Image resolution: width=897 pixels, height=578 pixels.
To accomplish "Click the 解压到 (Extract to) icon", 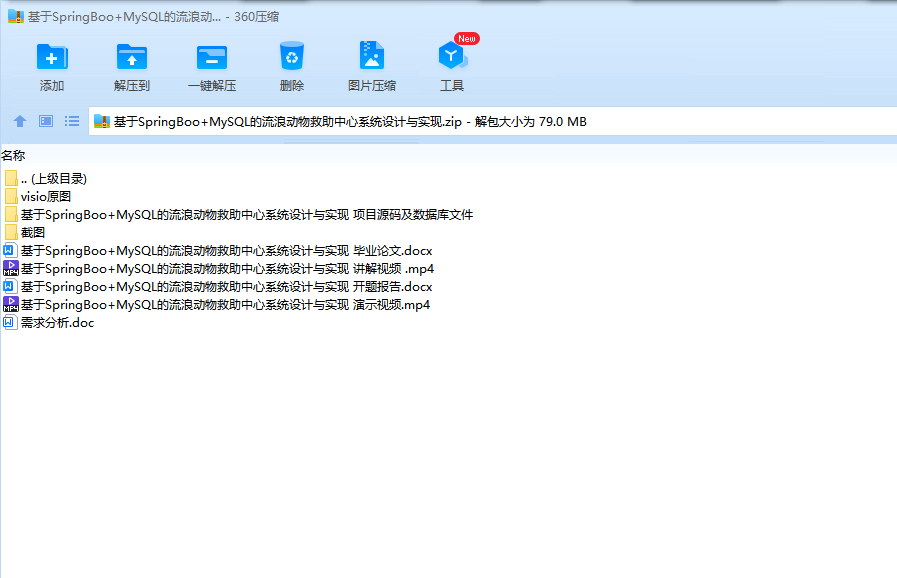I will coord(132,57).
